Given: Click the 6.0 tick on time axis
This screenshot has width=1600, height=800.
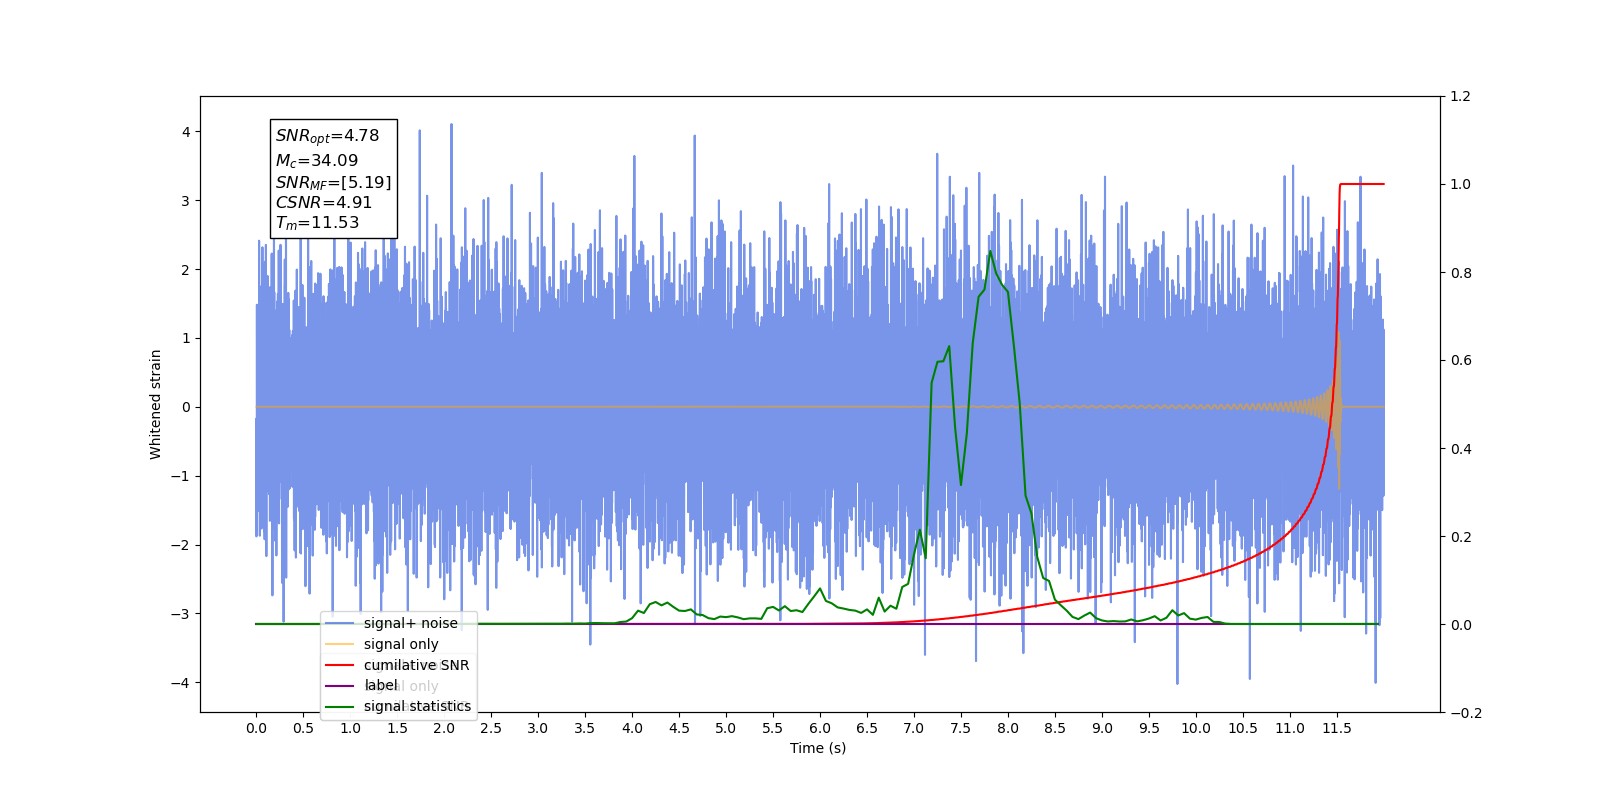Looking at the screenshot, I should click(x=820, y=728).
